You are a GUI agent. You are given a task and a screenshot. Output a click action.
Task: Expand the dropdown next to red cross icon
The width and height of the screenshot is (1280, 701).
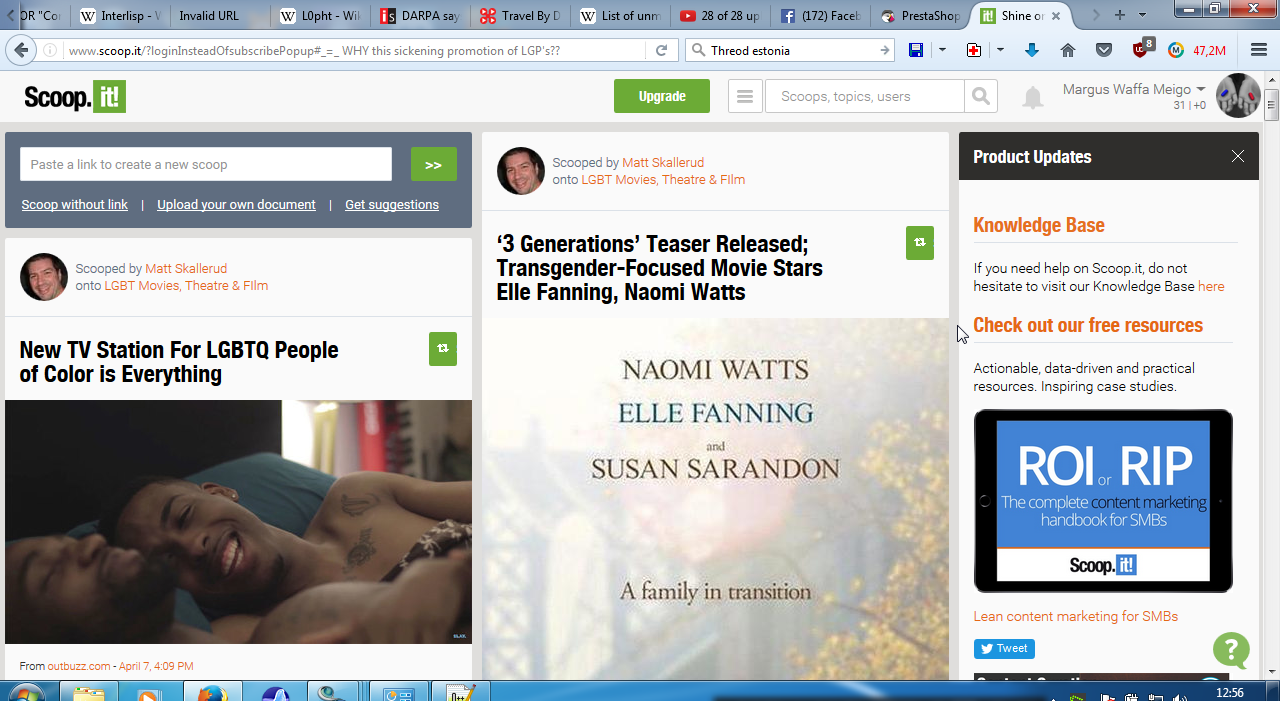[x=1000, y=50]
